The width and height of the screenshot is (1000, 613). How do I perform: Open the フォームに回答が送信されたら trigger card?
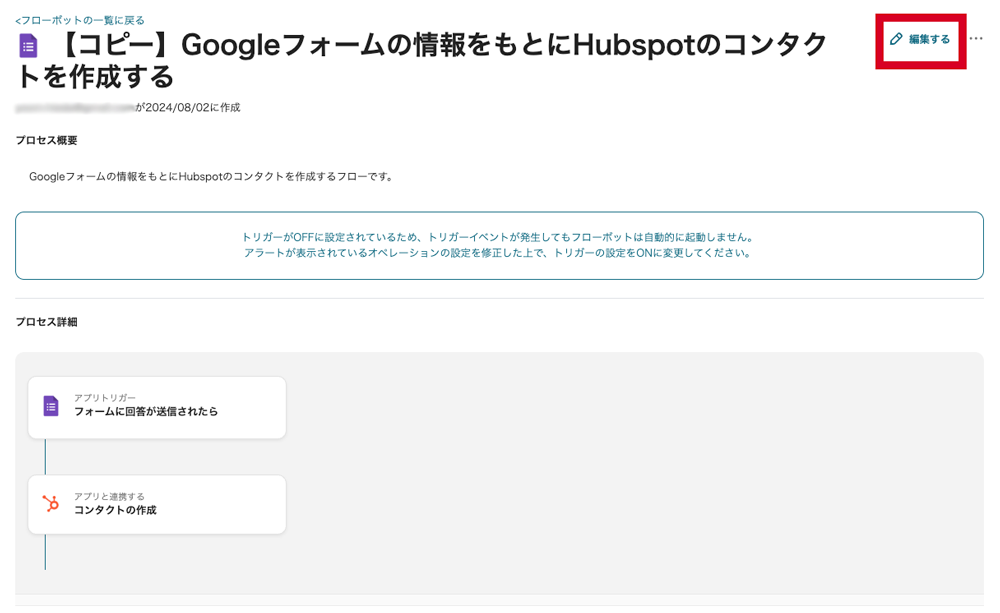click(157, 407)
